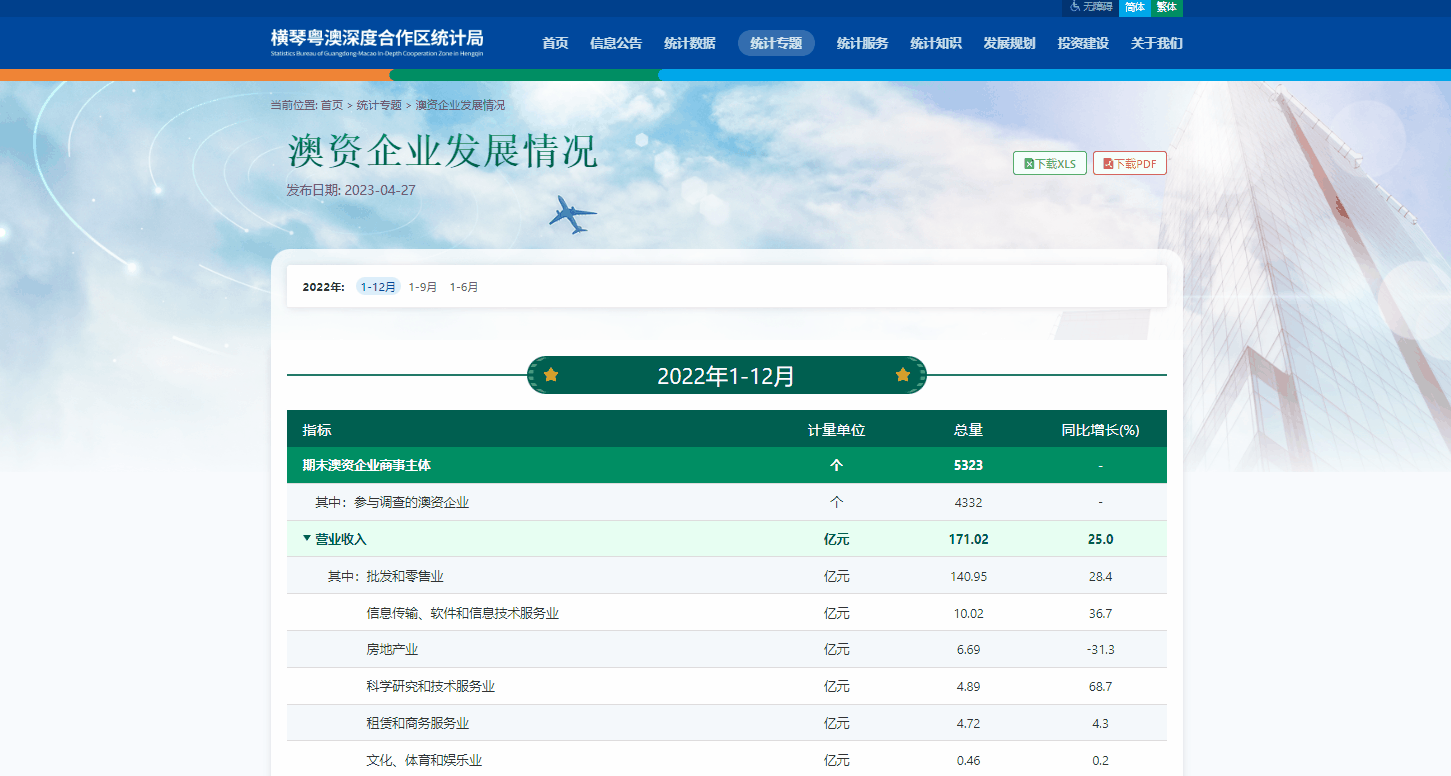The width and height of the screenshot is (1451, 776).
Task: Click the left gold star beside 2022年1-12月
Action: click(551, 375)
